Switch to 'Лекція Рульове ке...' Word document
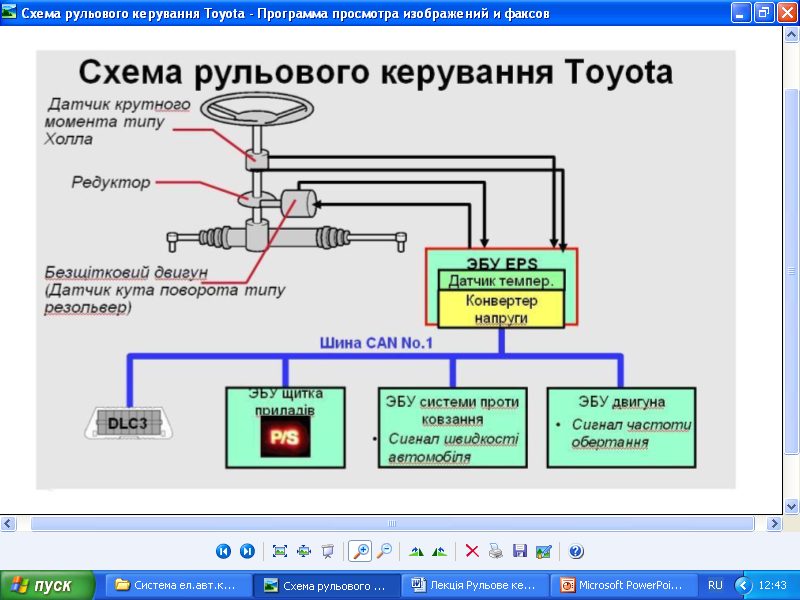 click(476, 585)
